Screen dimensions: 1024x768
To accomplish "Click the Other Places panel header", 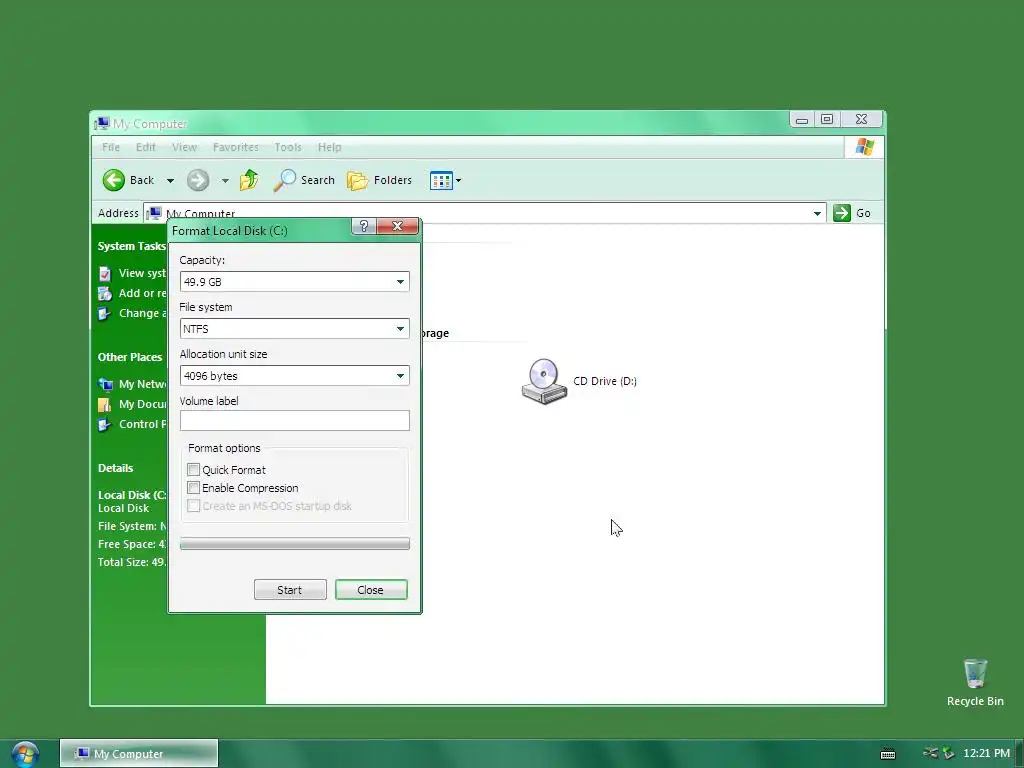I will point(130,357).
